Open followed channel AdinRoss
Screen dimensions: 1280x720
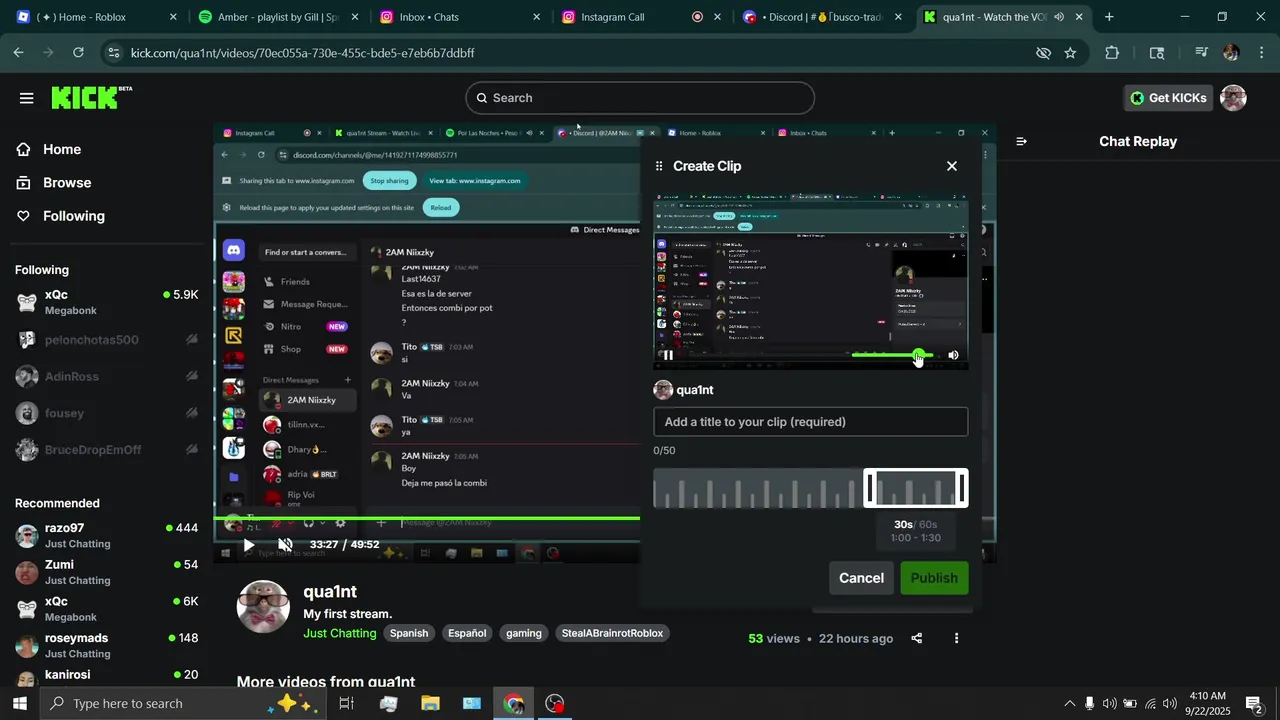click(107, 377)
